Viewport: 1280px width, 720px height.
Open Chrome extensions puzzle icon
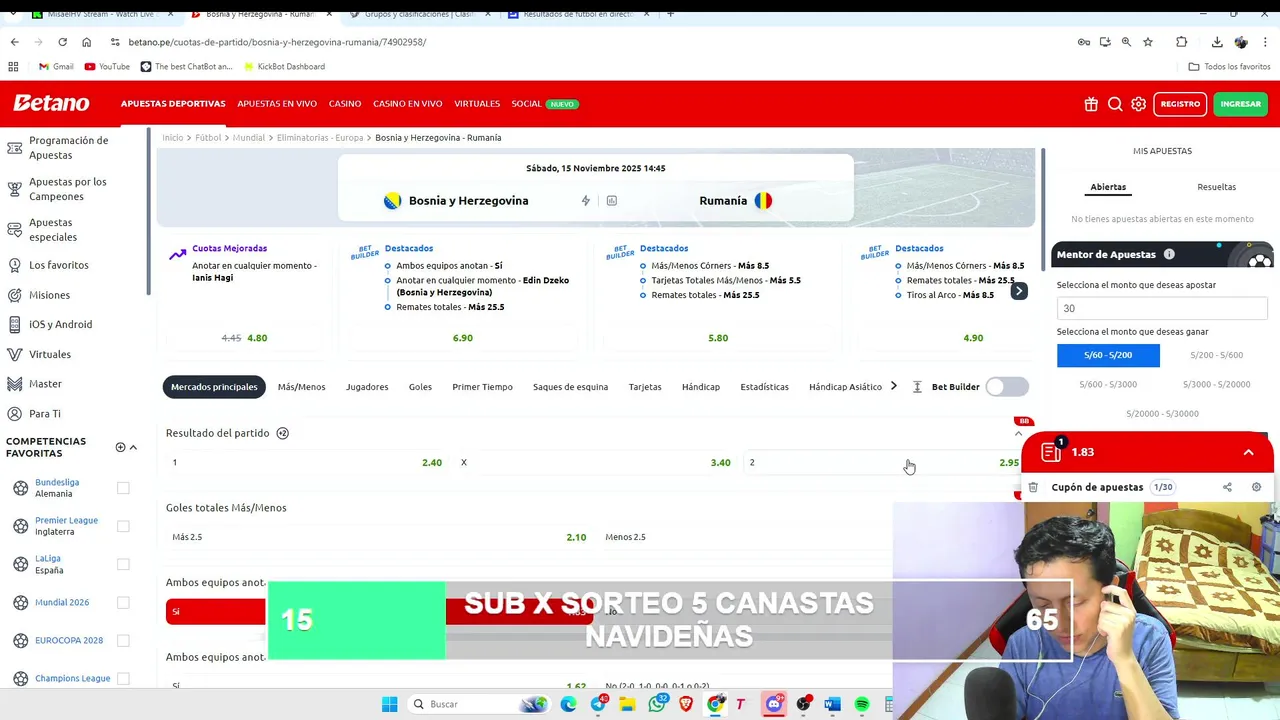click(x=1182, y=42)
